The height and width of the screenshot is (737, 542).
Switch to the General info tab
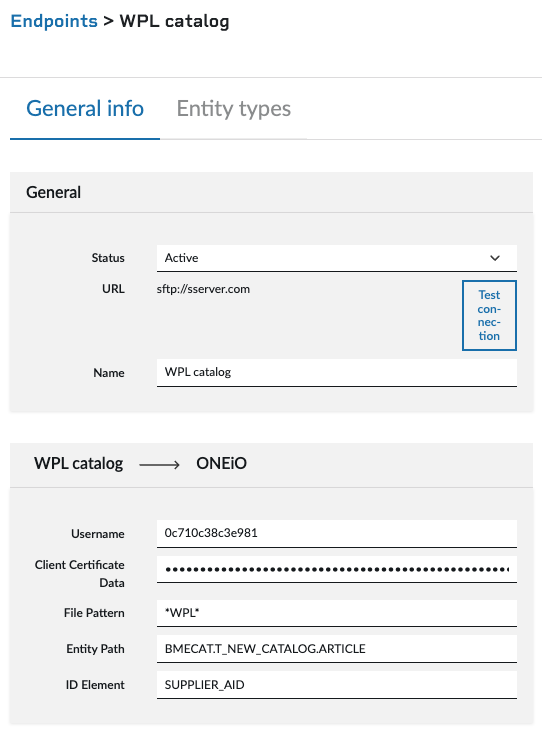[x=85, y=109]
